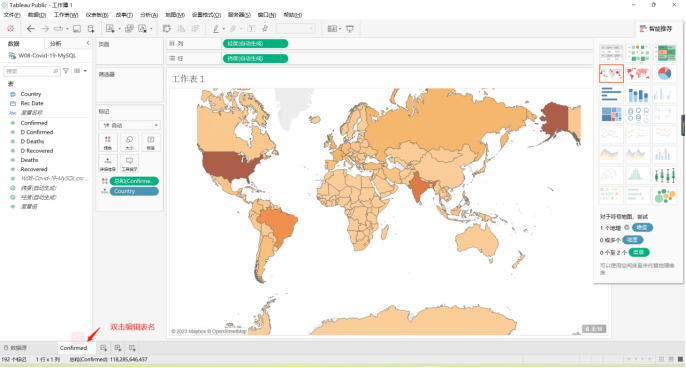Open the dropdown arrow next to new worksheet icon
The width and height of the screenshot is (686, 368).
(119, 29)
